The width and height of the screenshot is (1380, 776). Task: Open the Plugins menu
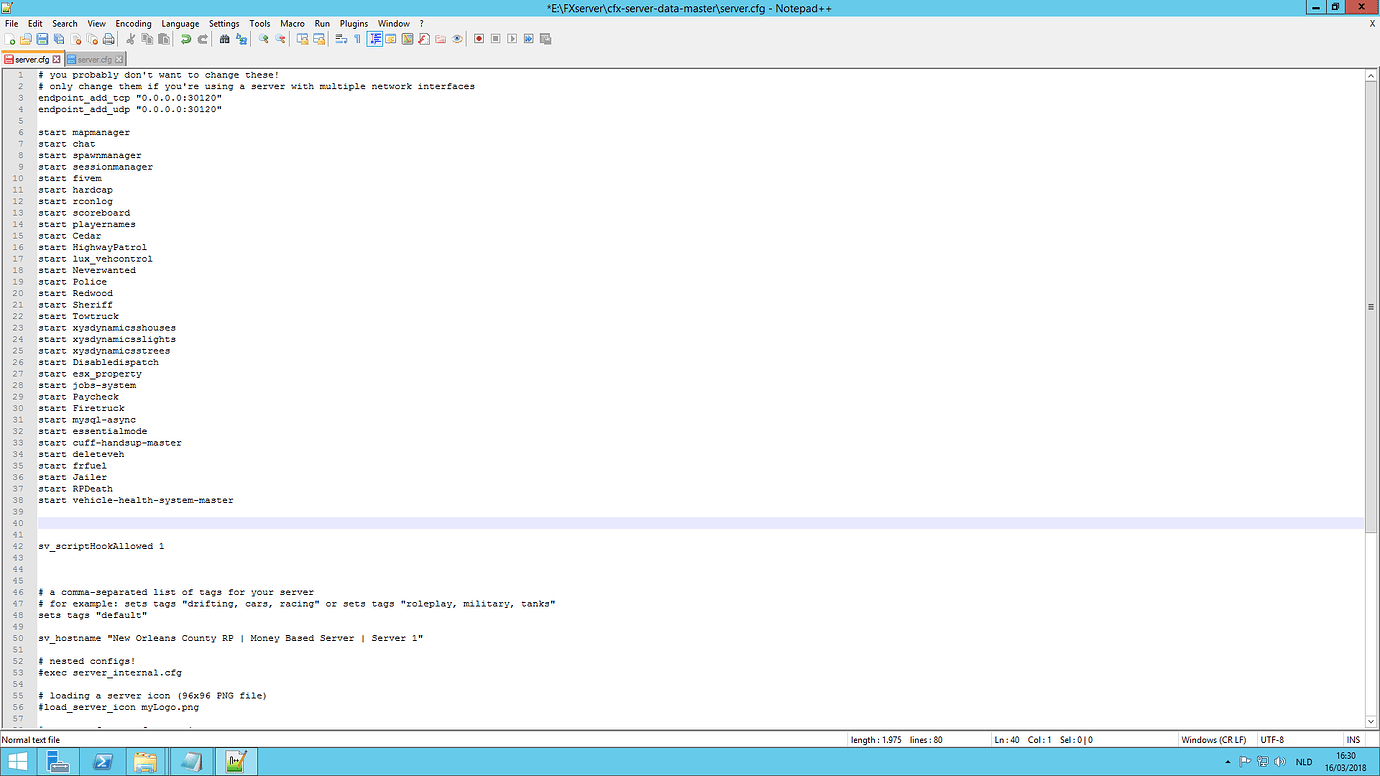[x=353, y=23]
